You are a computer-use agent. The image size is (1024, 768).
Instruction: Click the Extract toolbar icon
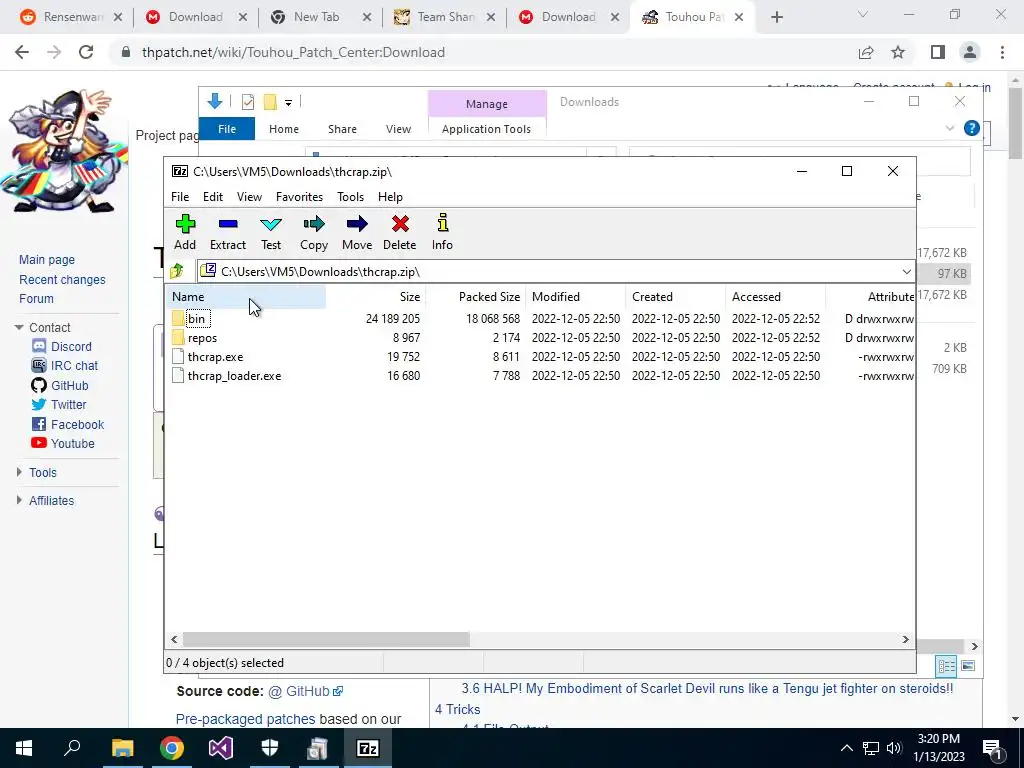(227, 232)
